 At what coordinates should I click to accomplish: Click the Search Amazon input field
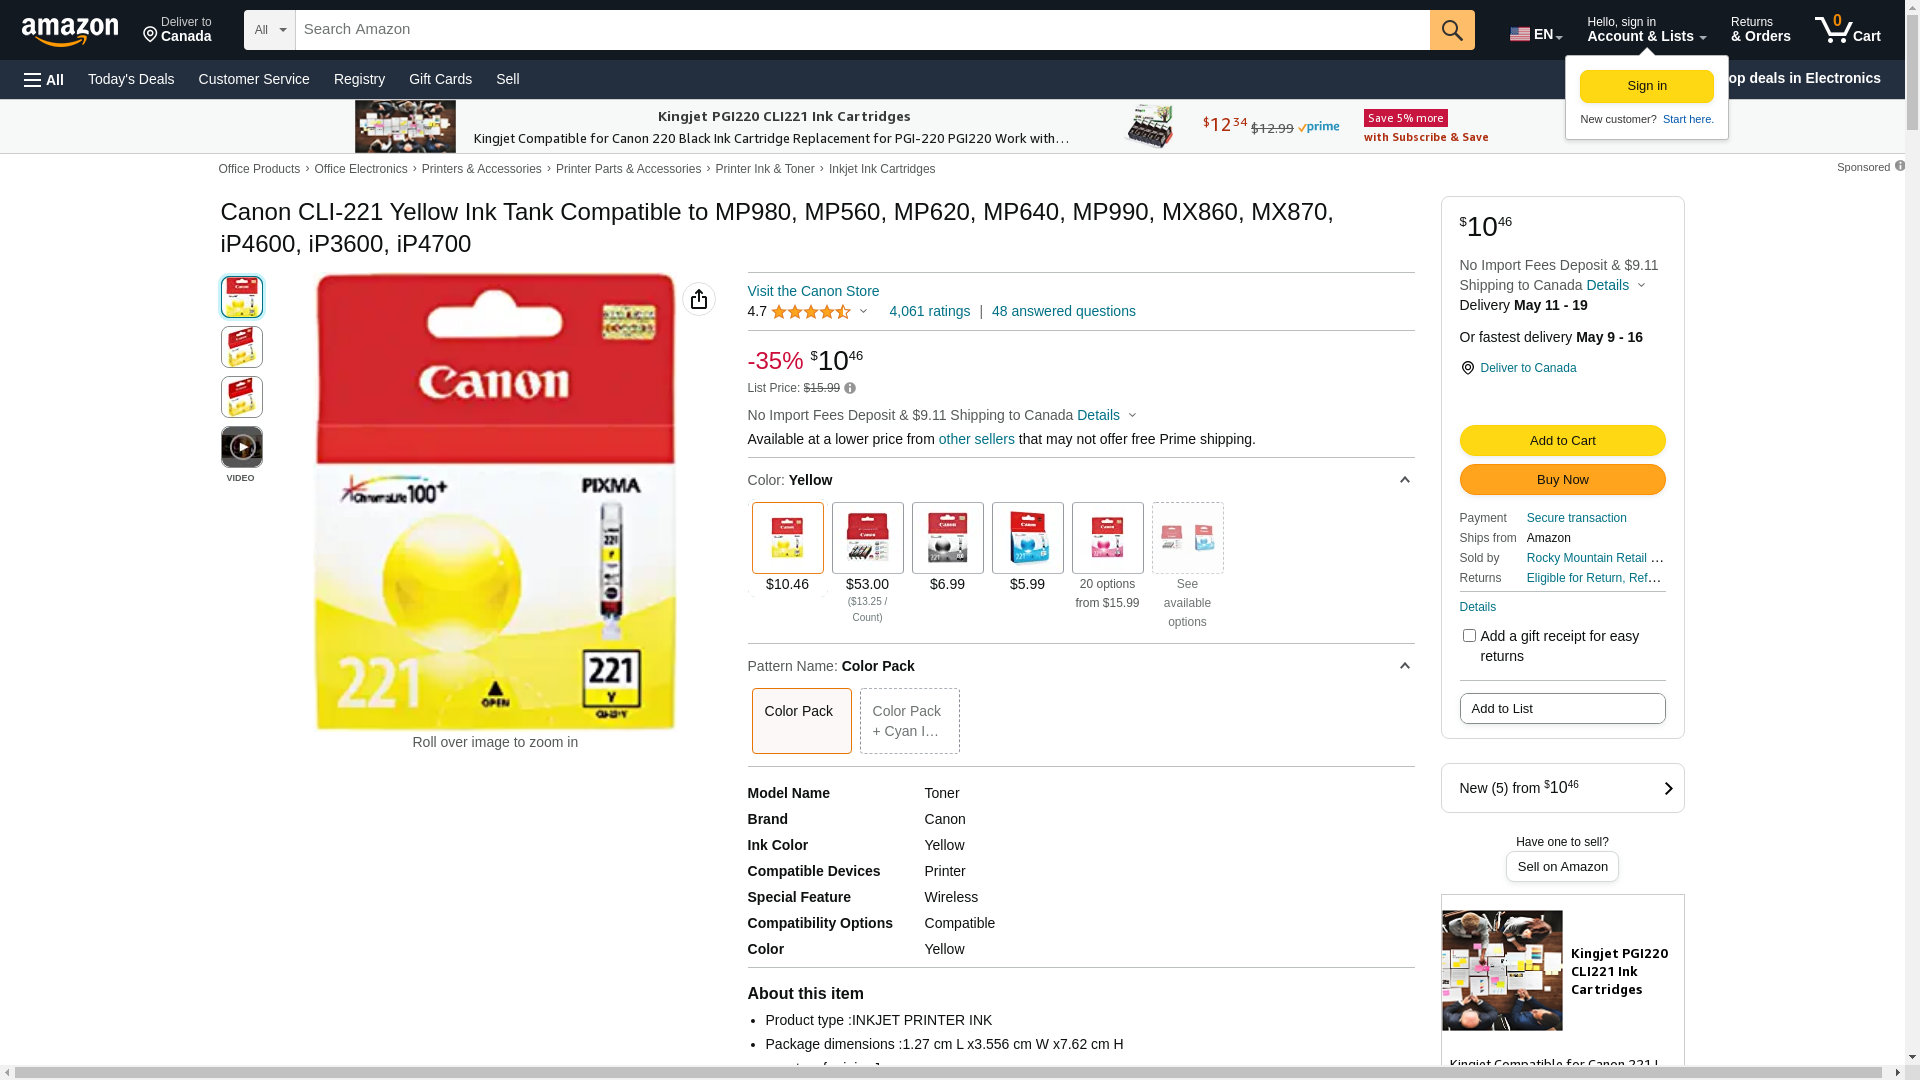point(860,30)
